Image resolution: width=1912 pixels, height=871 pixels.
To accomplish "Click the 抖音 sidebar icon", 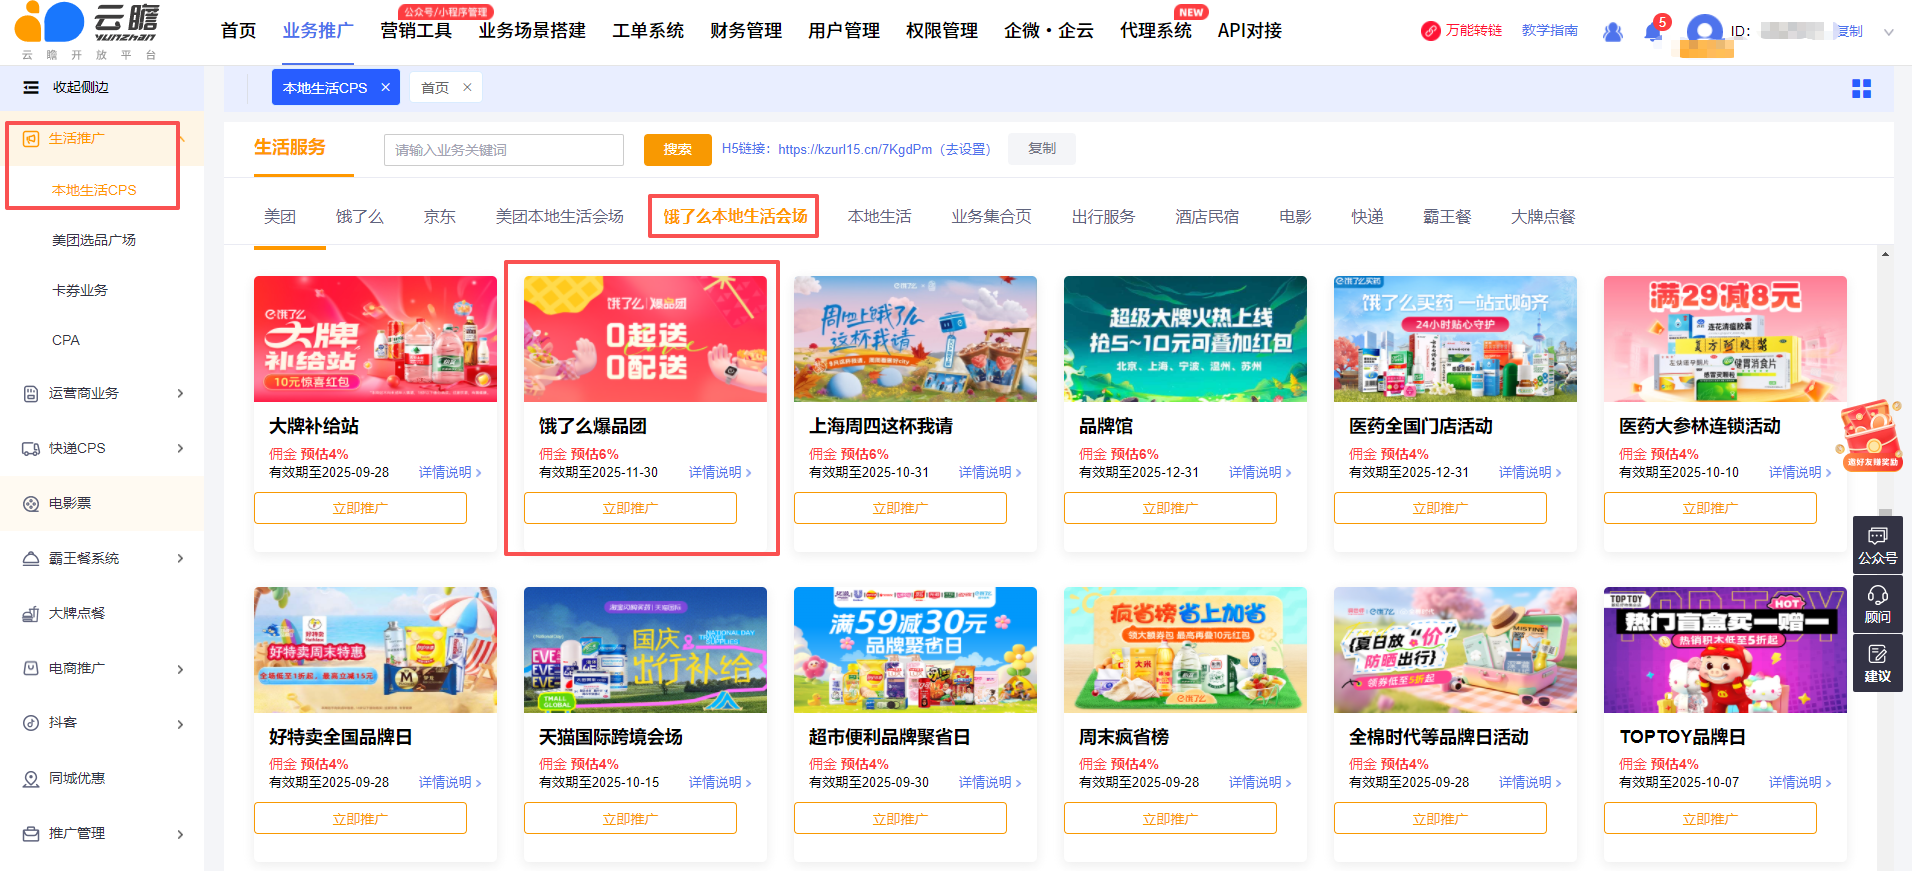I will 31,723.
